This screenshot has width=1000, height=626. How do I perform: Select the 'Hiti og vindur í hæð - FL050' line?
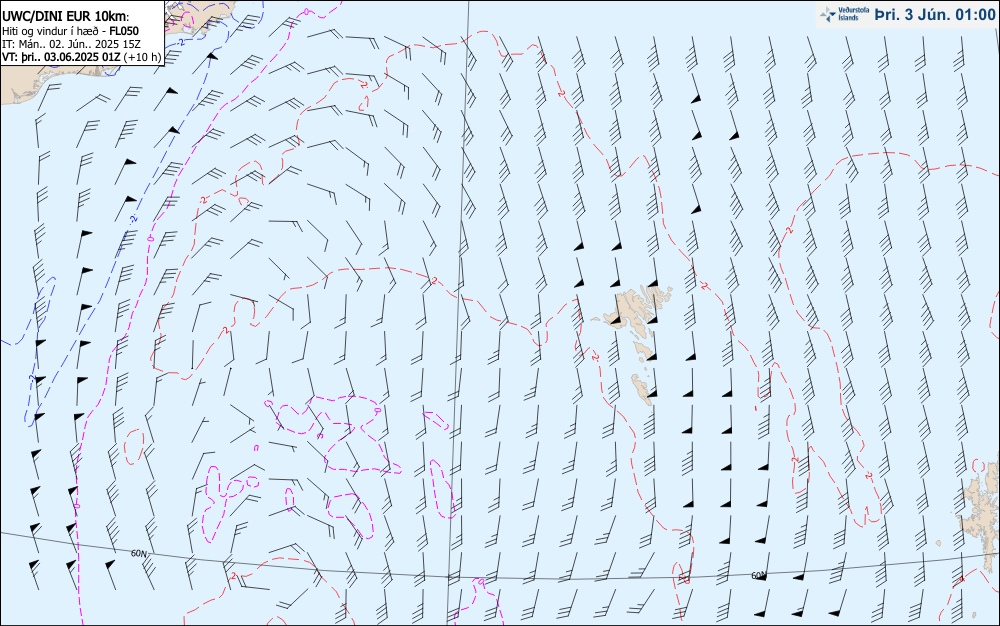click(71, 31)
